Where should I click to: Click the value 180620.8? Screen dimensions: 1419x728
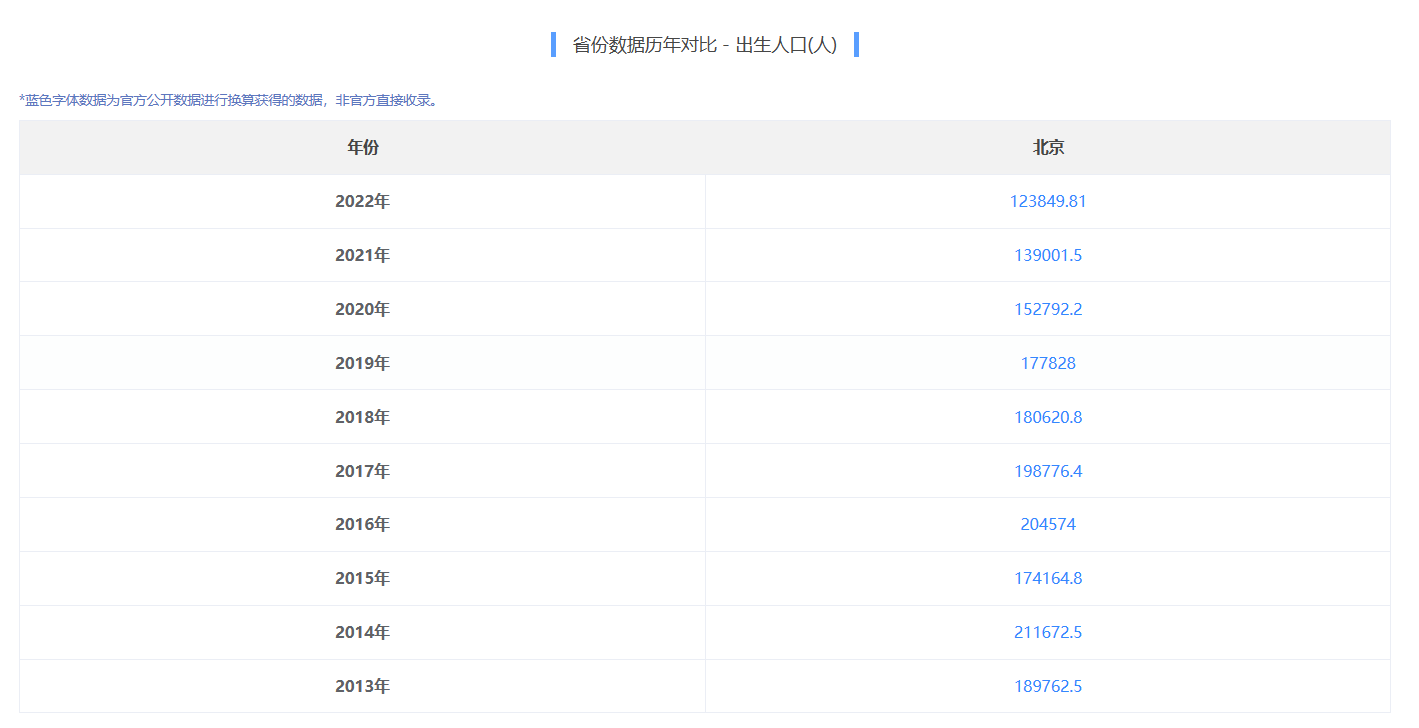[x=1048, y=417]
